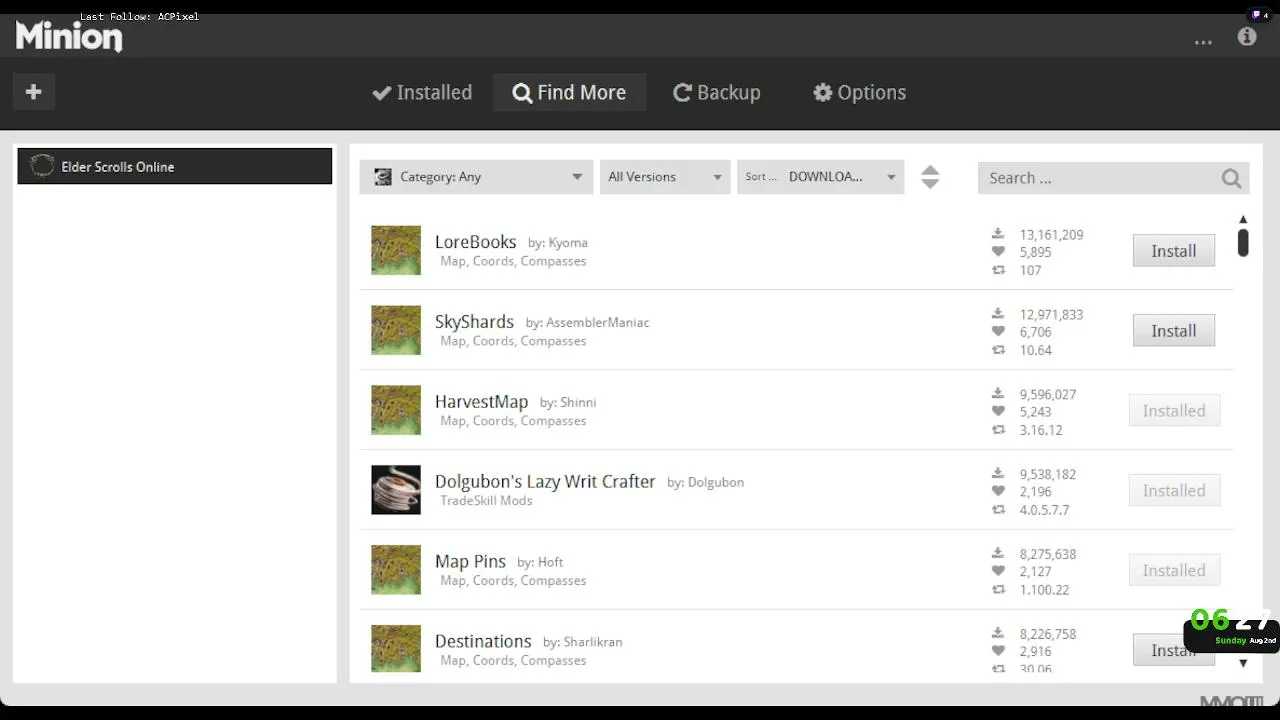1280x720 pixels.
Task: Click the Dolgubon's Lazy Writ Crafter download icon
Action: click(x=998, y=474)
